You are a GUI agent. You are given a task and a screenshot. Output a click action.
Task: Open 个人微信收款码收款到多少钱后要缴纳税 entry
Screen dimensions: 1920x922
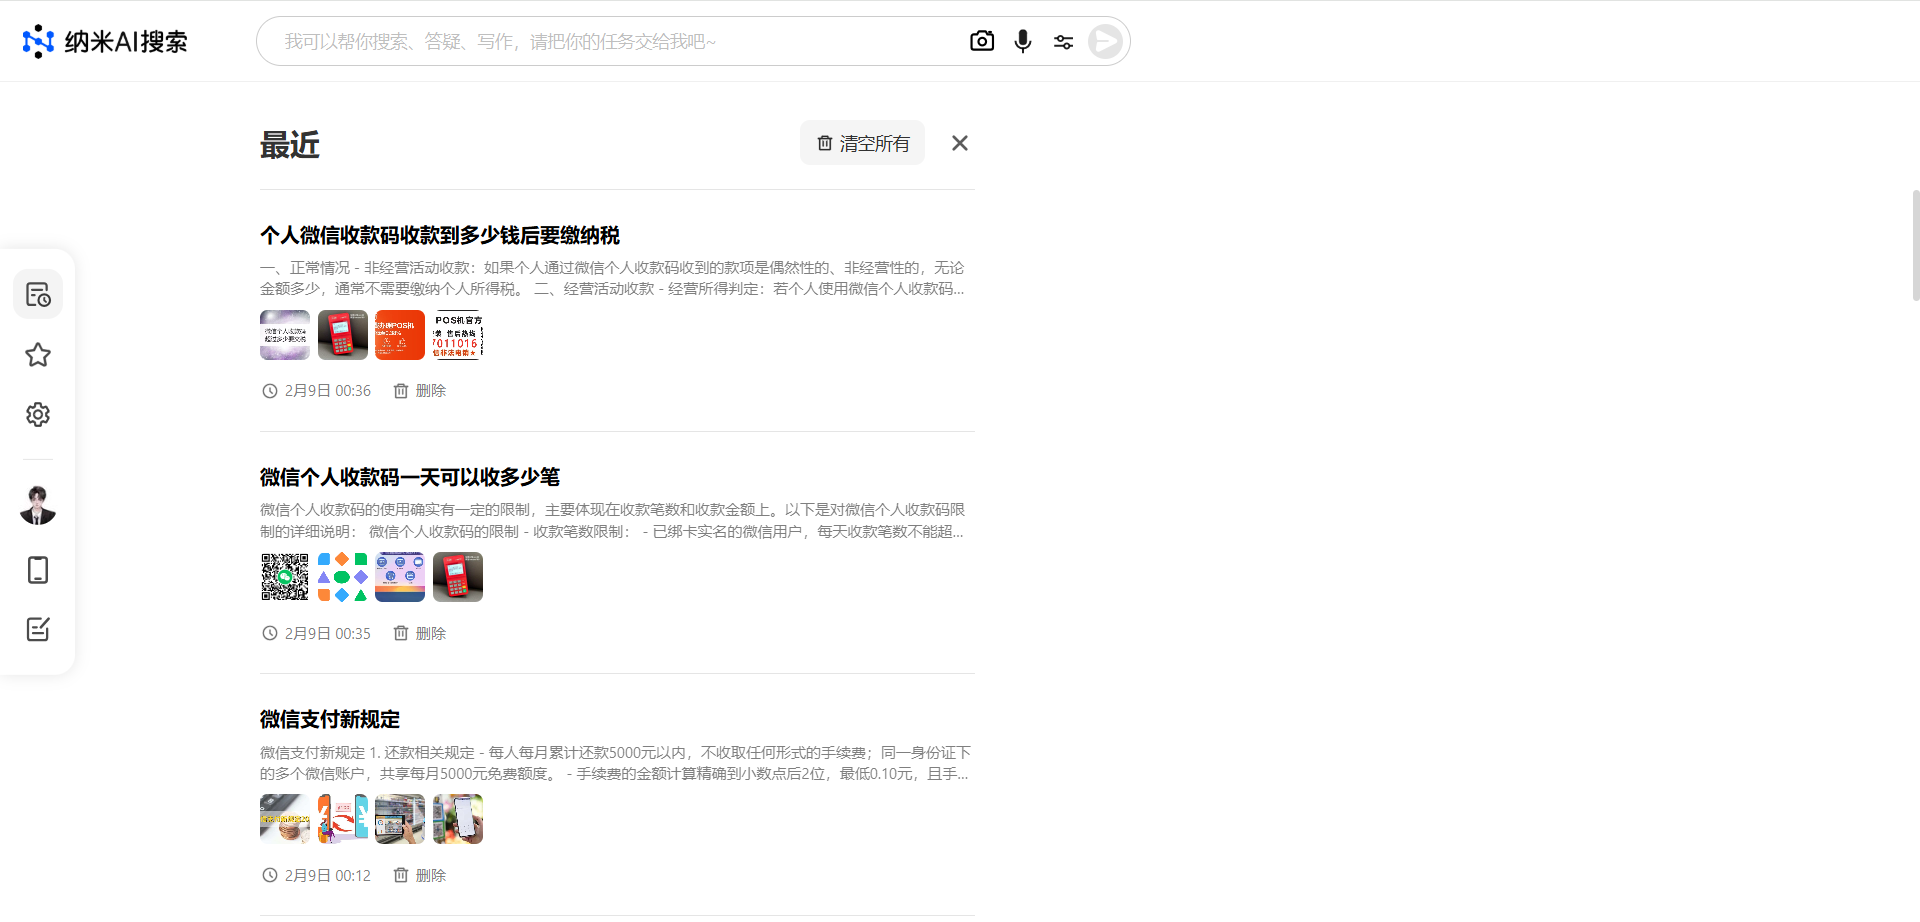(439, 235)
